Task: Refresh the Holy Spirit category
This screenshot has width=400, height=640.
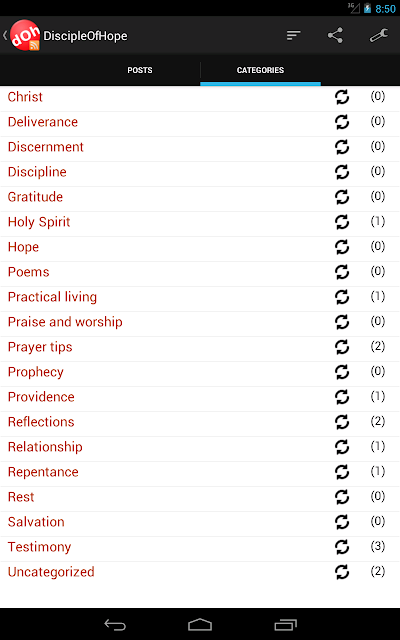Action: [x=342, y=222]
